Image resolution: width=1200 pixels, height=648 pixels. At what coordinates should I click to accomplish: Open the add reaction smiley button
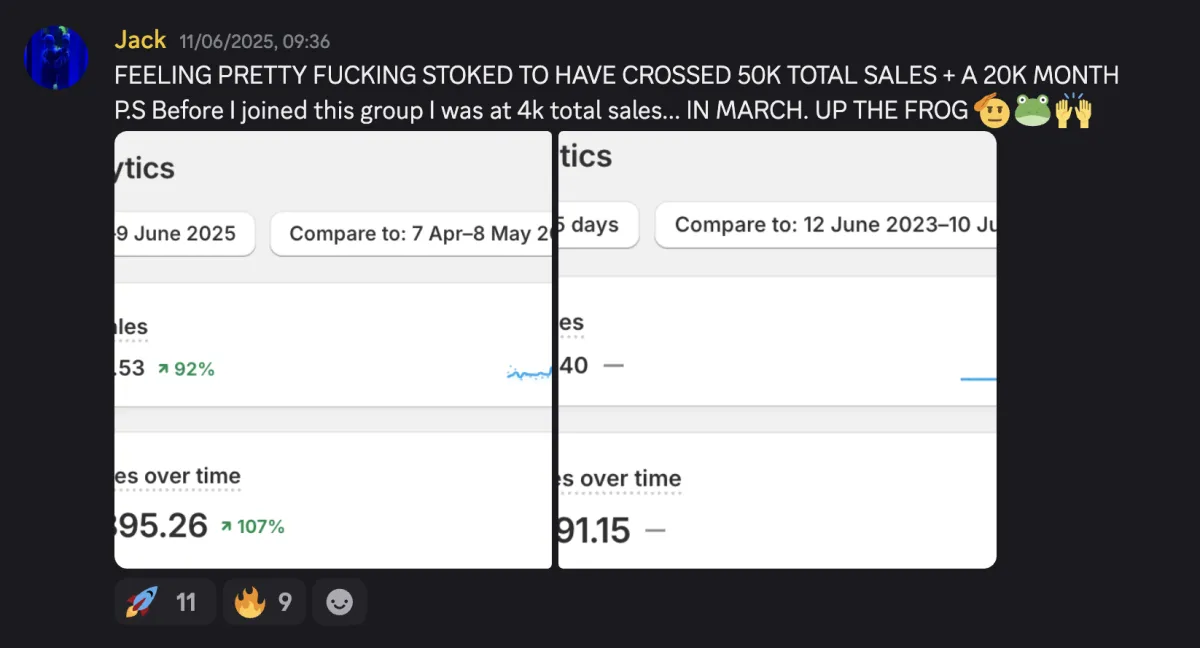coord(340,602)
